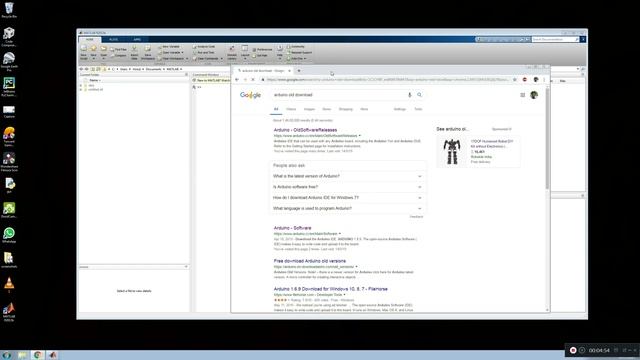
Task: Click Google search Tools link
Action: coord(418,109)
